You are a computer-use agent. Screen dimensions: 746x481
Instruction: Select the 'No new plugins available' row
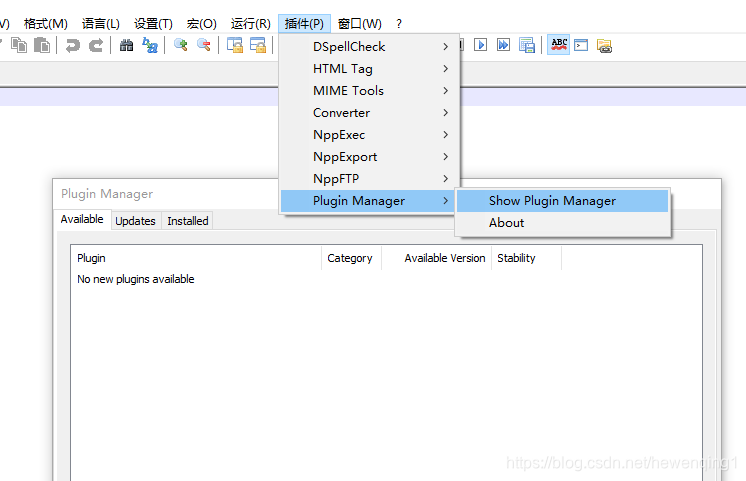click(x=136, y=279)
